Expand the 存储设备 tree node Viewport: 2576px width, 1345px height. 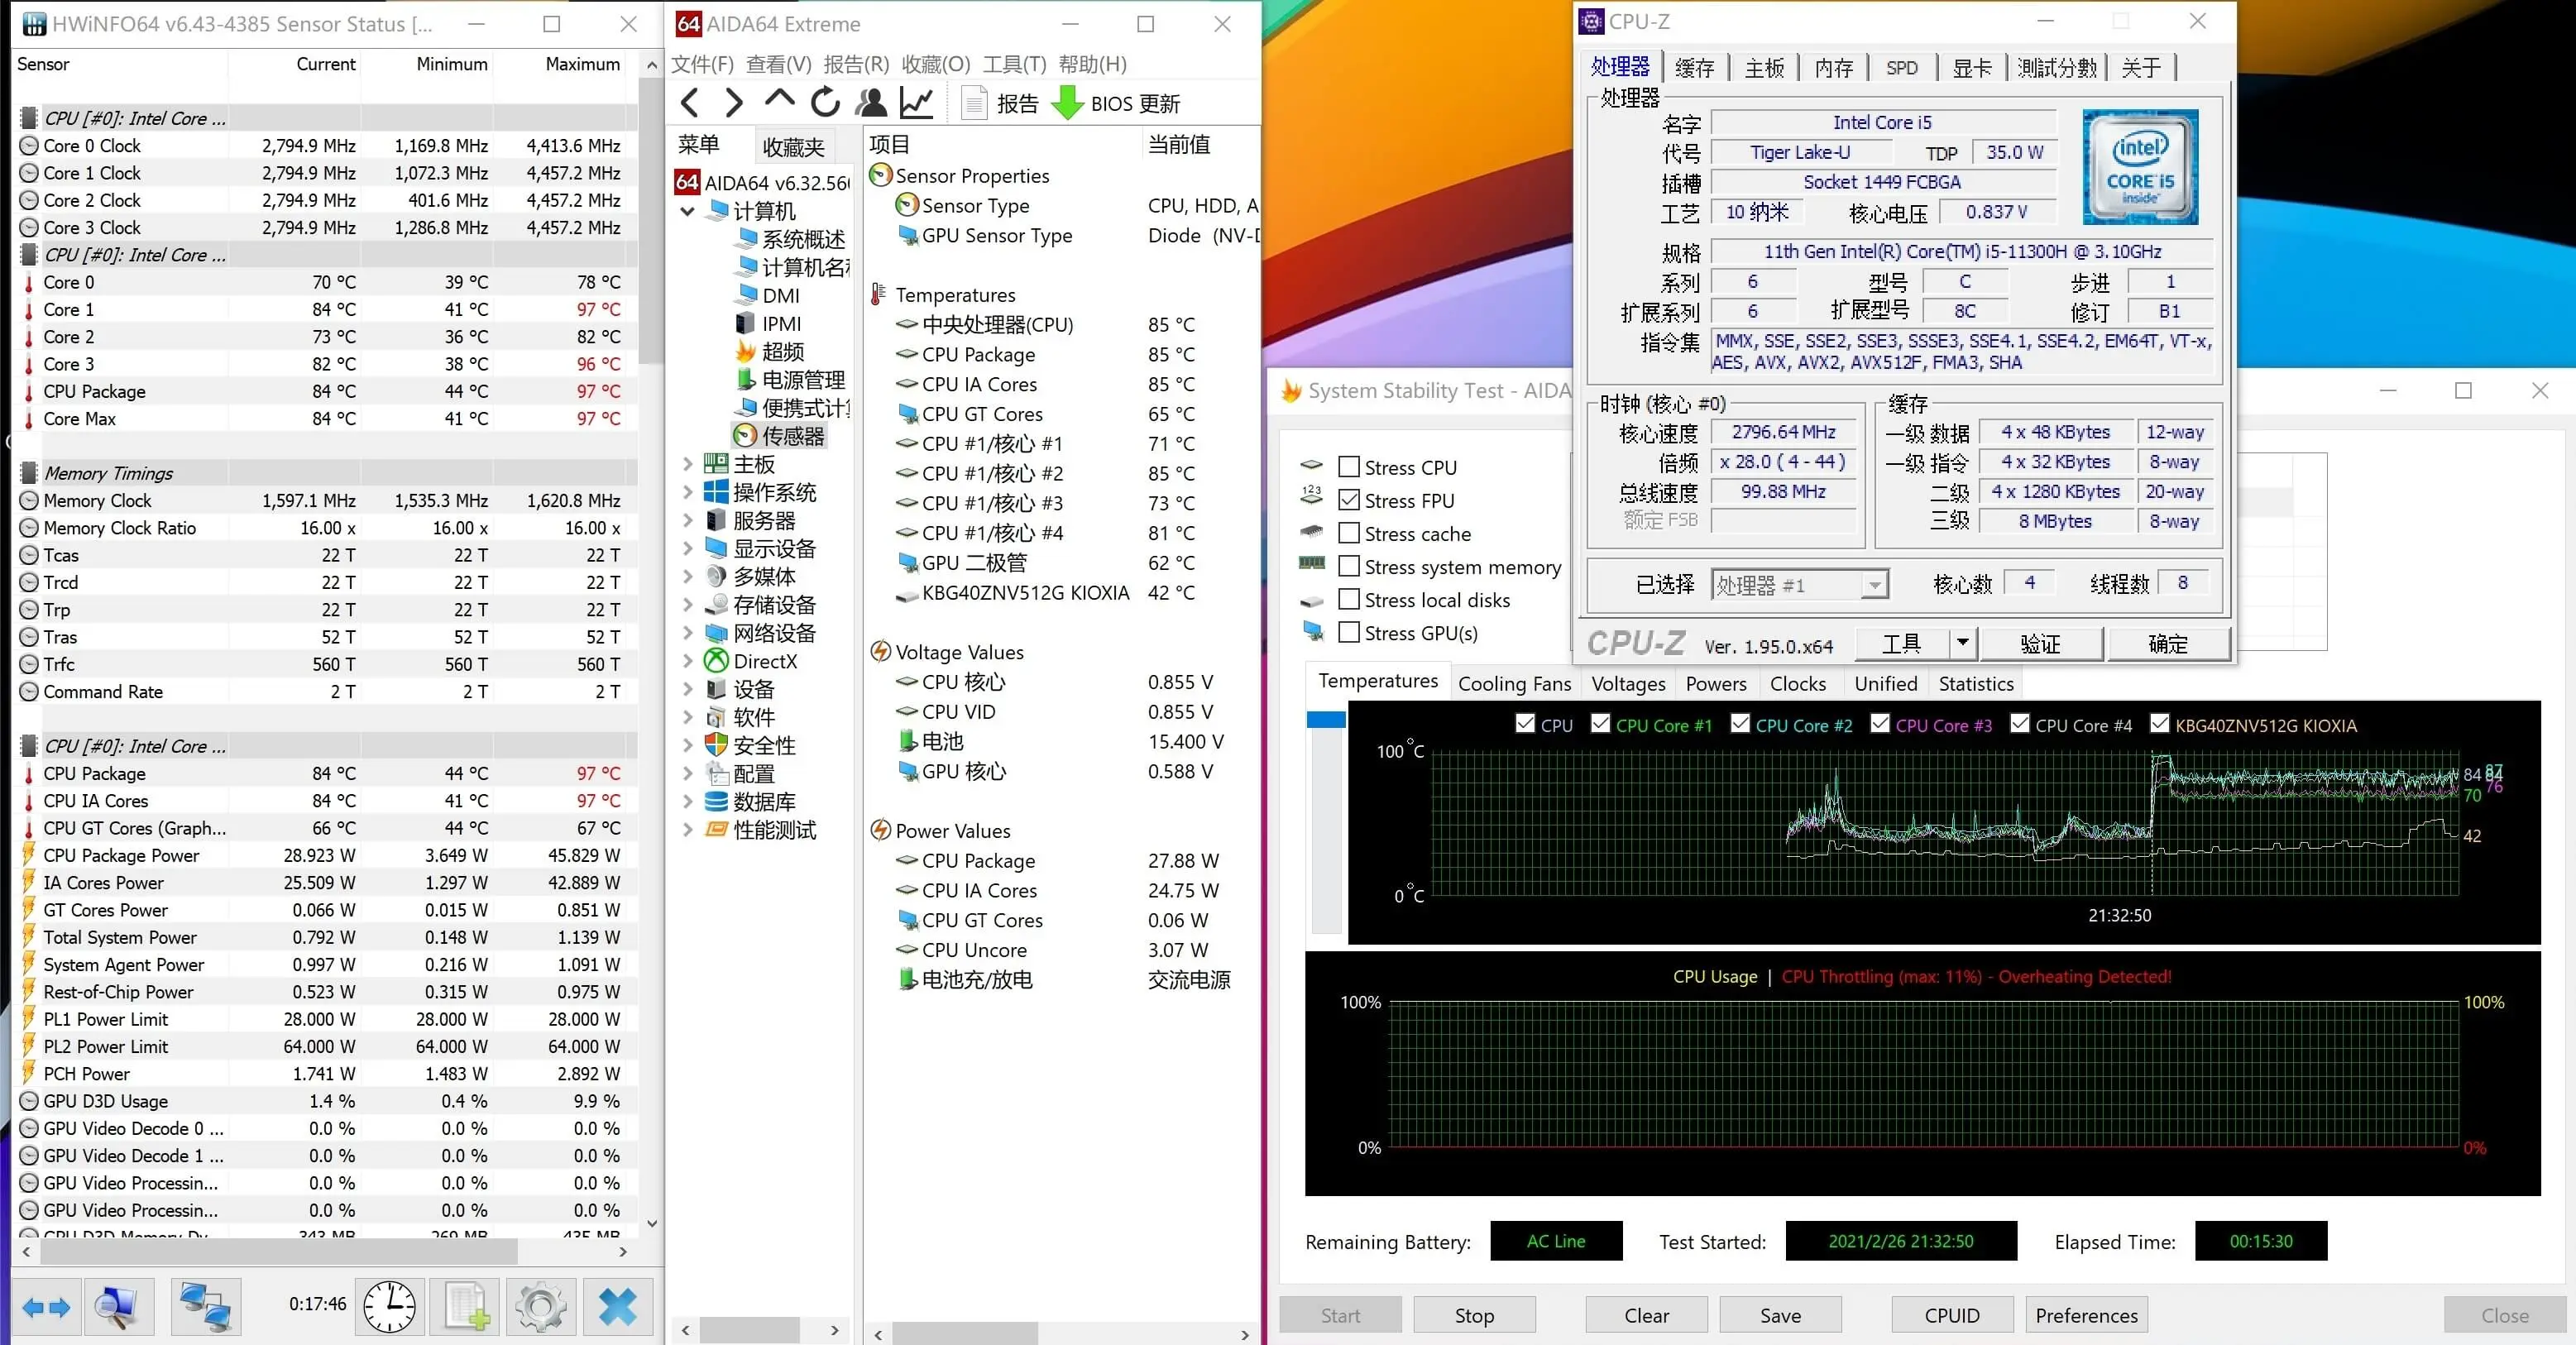[688, 605]
